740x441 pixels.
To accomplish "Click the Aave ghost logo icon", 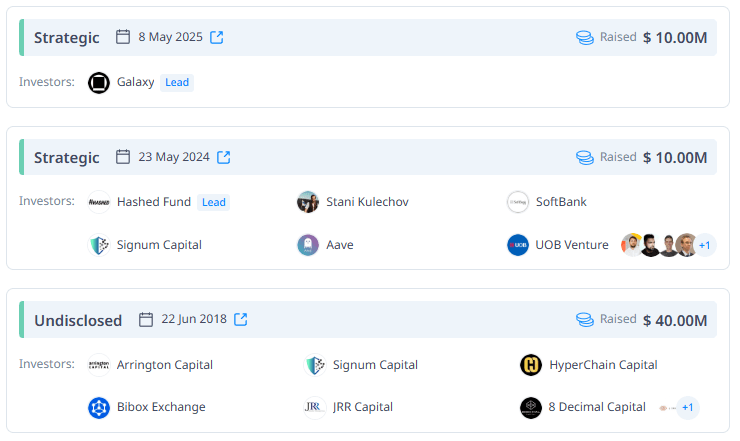I will pyautogui.click(x=308, y=245).
